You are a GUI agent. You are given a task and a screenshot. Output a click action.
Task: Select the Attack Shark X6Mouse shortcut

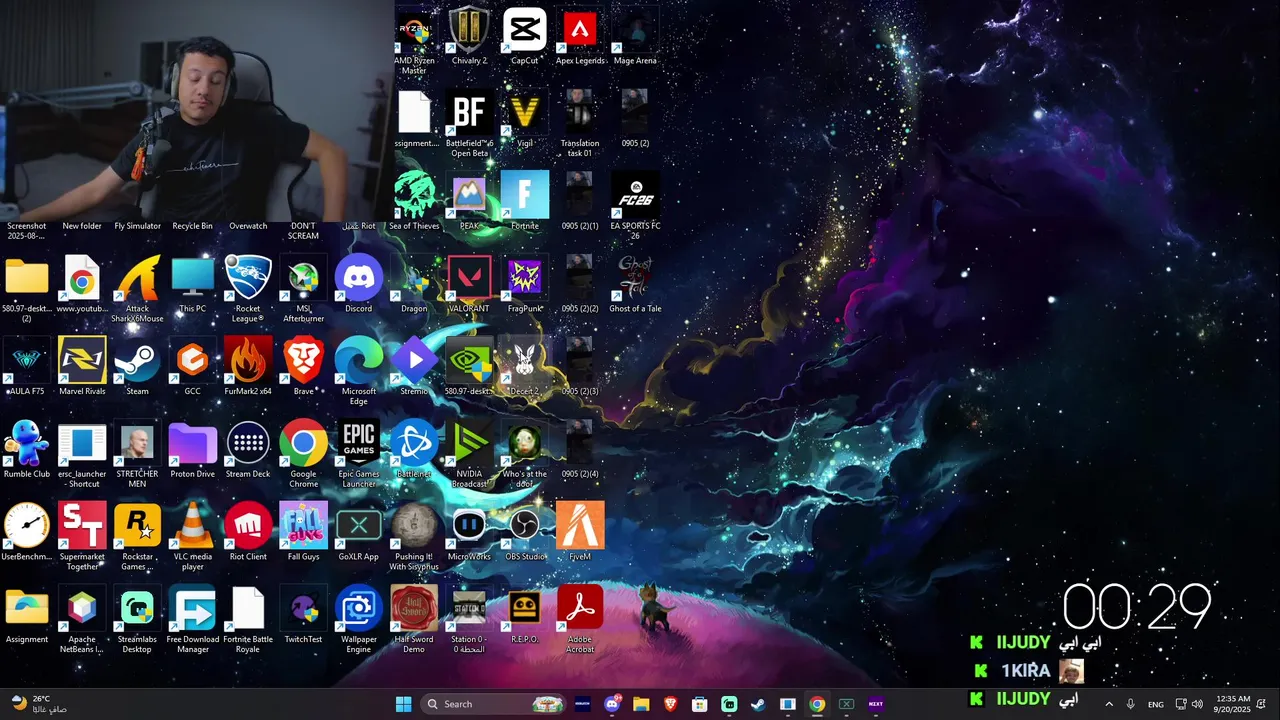(x=137, y=279)
